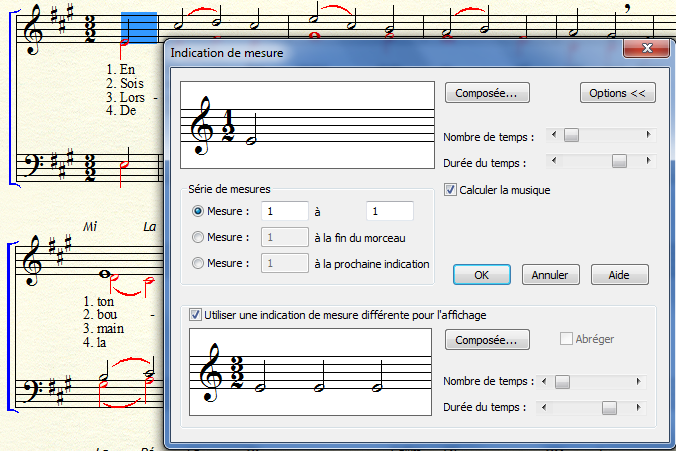This screenshot has height=451, width=676.
Task: Open the lower Composée... display button
Action: pyautogui.click(x=486, y=340)
